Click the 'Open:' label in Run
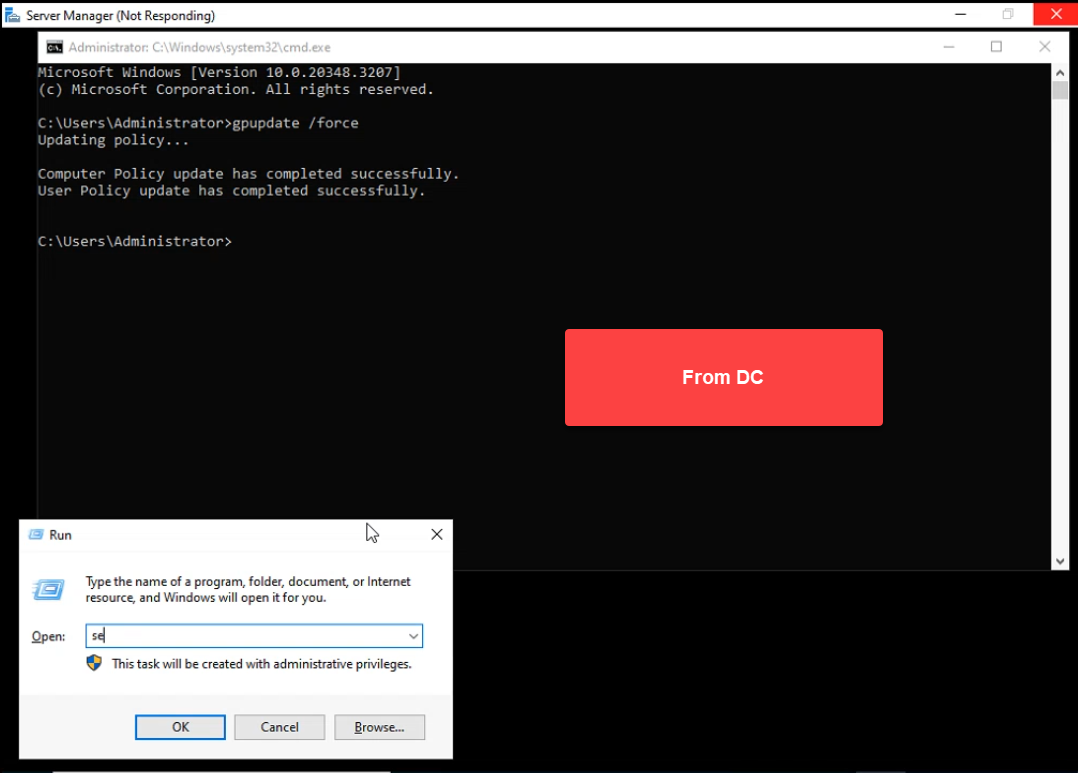 coord(48,636)
